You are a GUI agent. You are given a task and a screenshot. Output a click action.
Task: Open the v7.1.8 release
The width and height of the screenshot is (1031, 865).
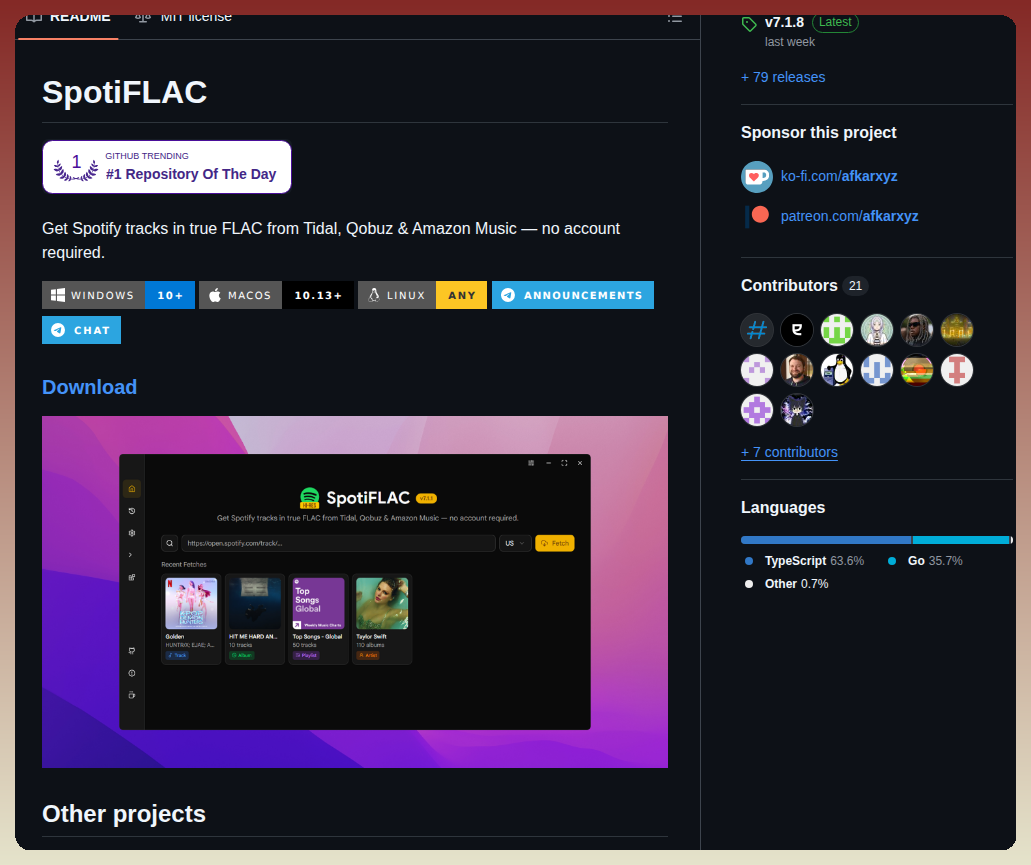(x=784, y=22)
